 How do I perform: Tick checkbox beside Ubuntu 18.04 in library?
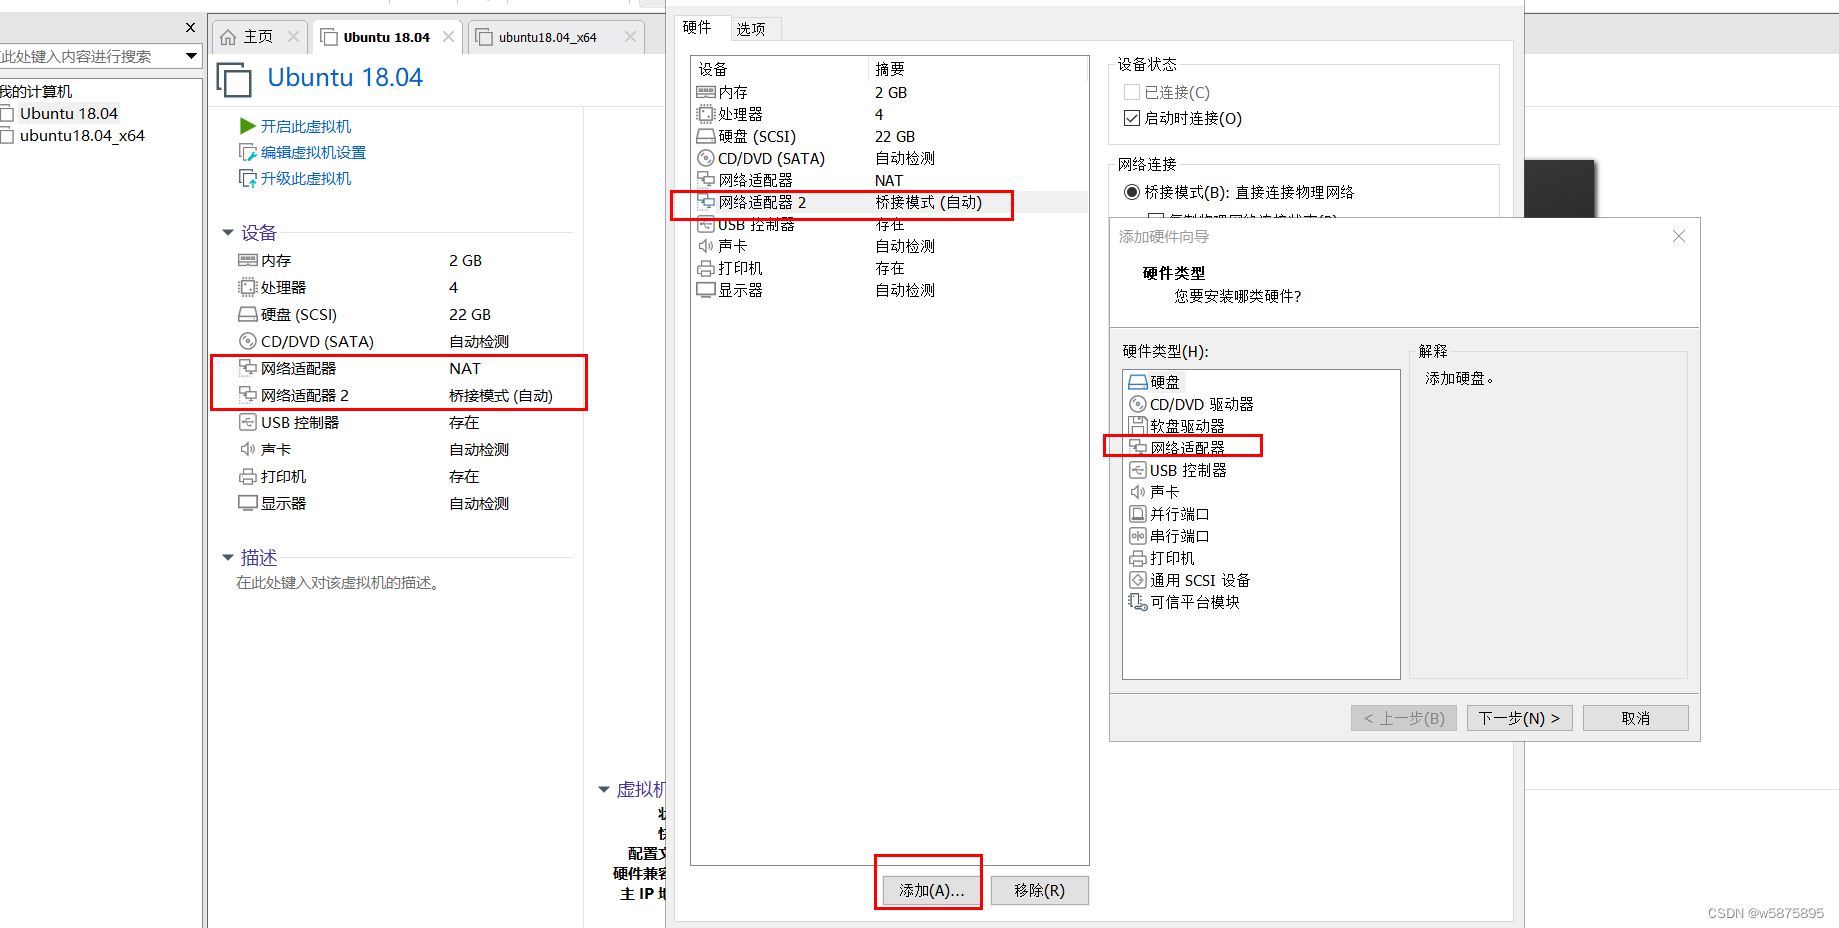[x=7, y=114]
